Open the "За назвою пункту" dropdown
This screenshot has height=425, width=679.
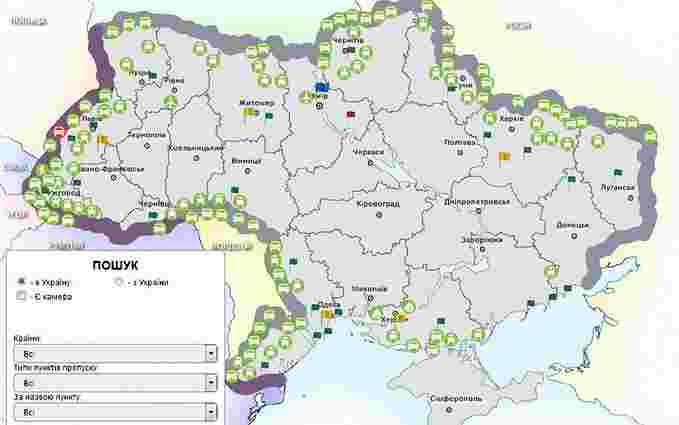115,411
